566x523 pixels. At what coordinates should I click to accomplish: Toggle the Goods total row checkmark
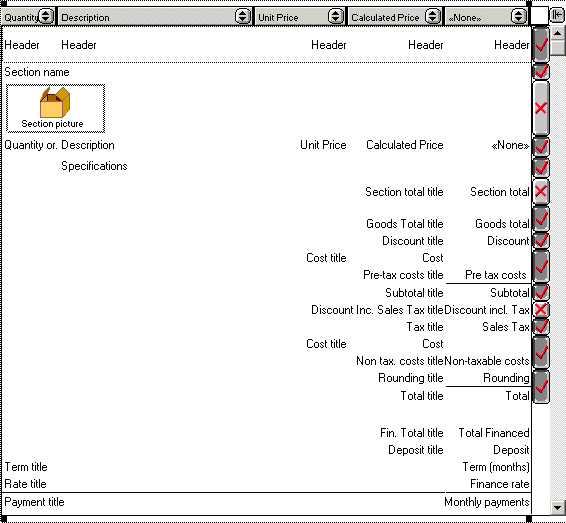541,219
